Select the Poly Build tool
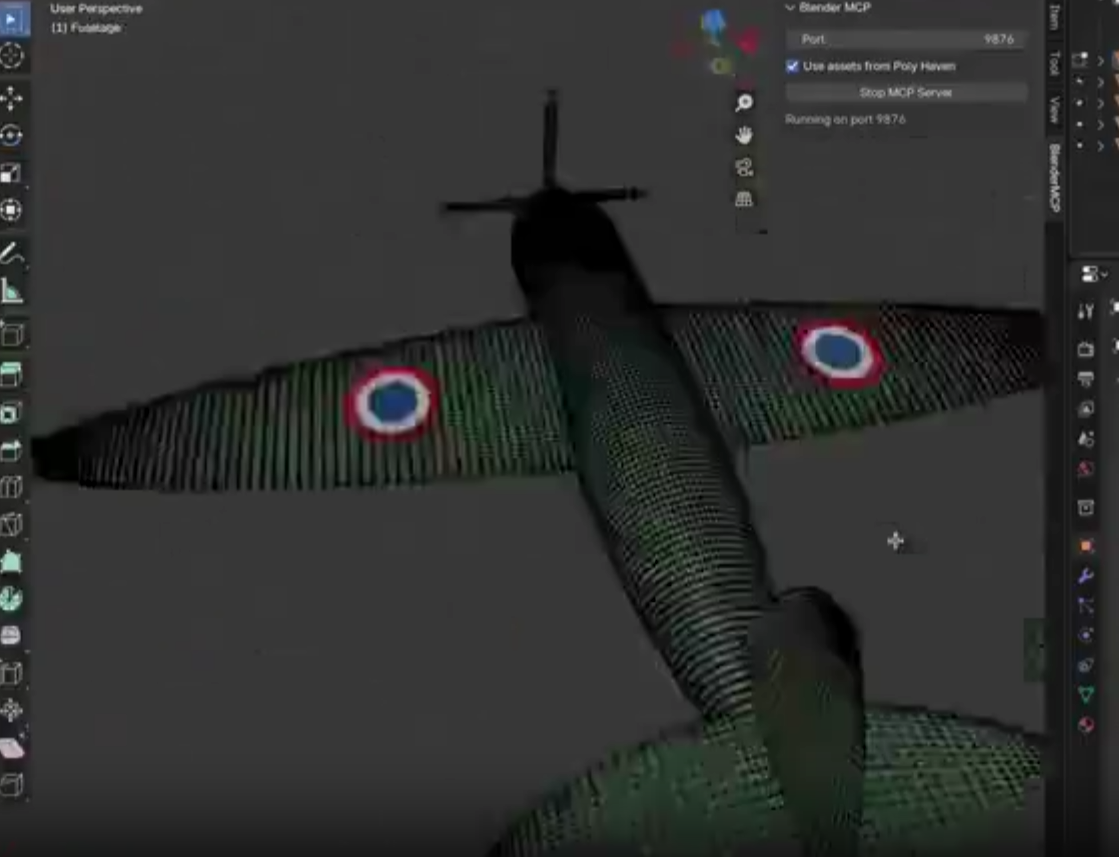This screenshot has width=1119, height=857. [12, 562]
